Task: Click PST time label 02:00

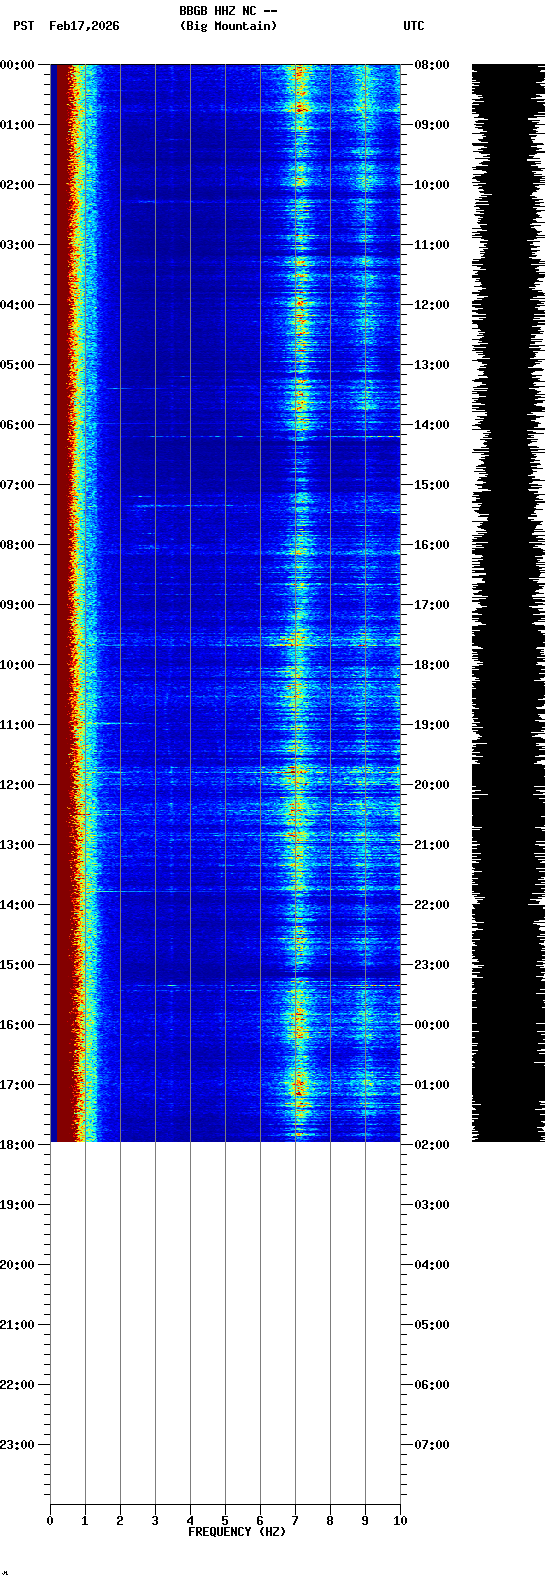Action: click(18, 185)
